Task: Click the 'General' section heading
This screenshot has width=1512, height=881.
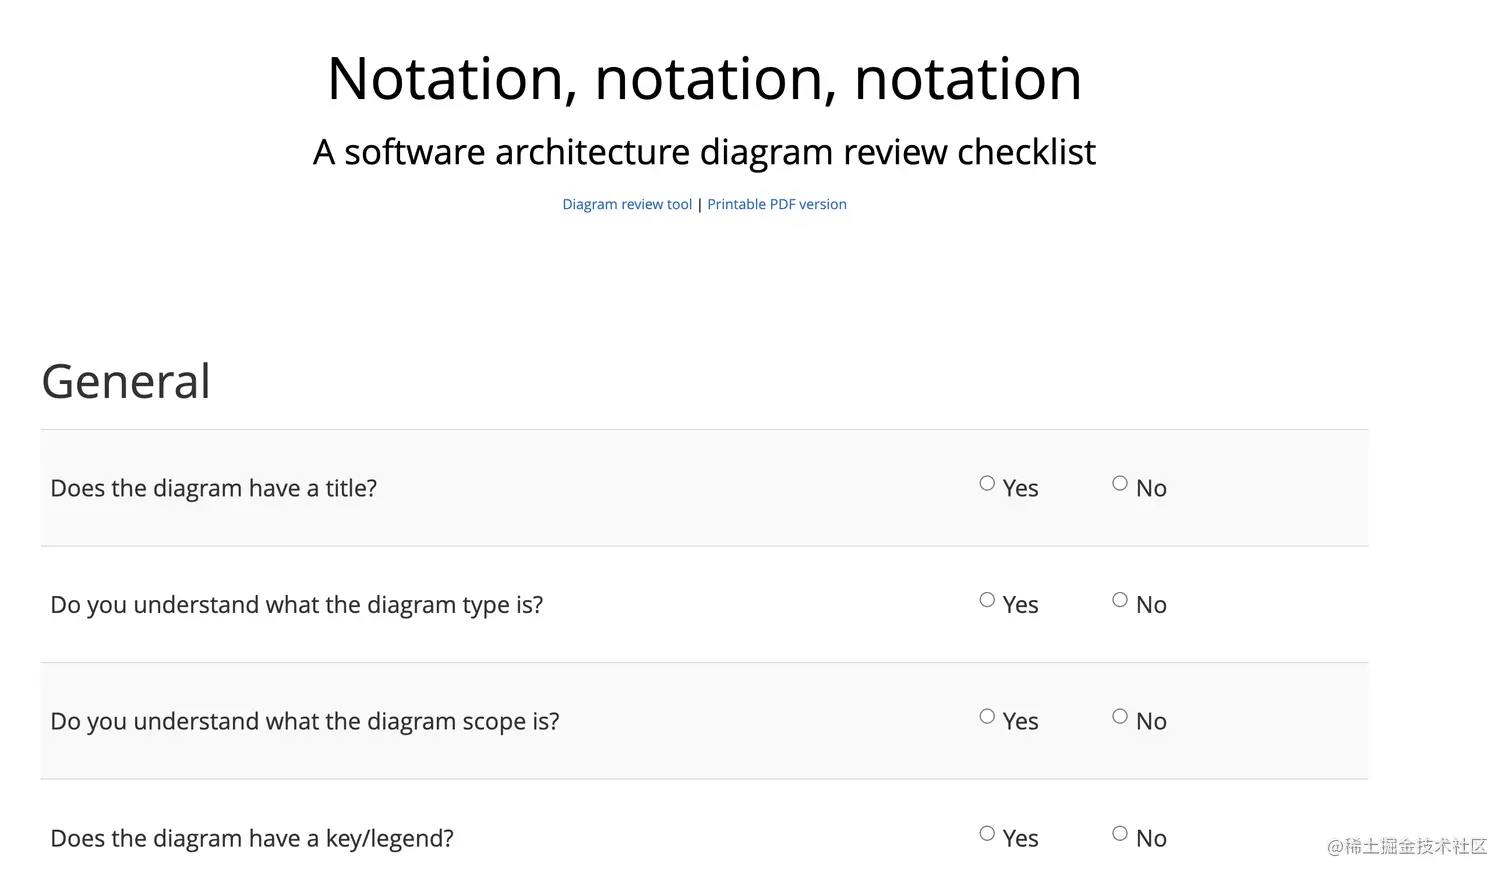Action: pyautogui.click(x=126, y=382)
